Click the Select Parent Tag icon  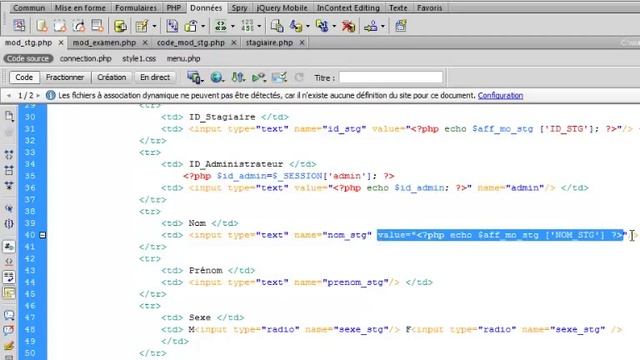pyautogui.click(x=9, y=209)
